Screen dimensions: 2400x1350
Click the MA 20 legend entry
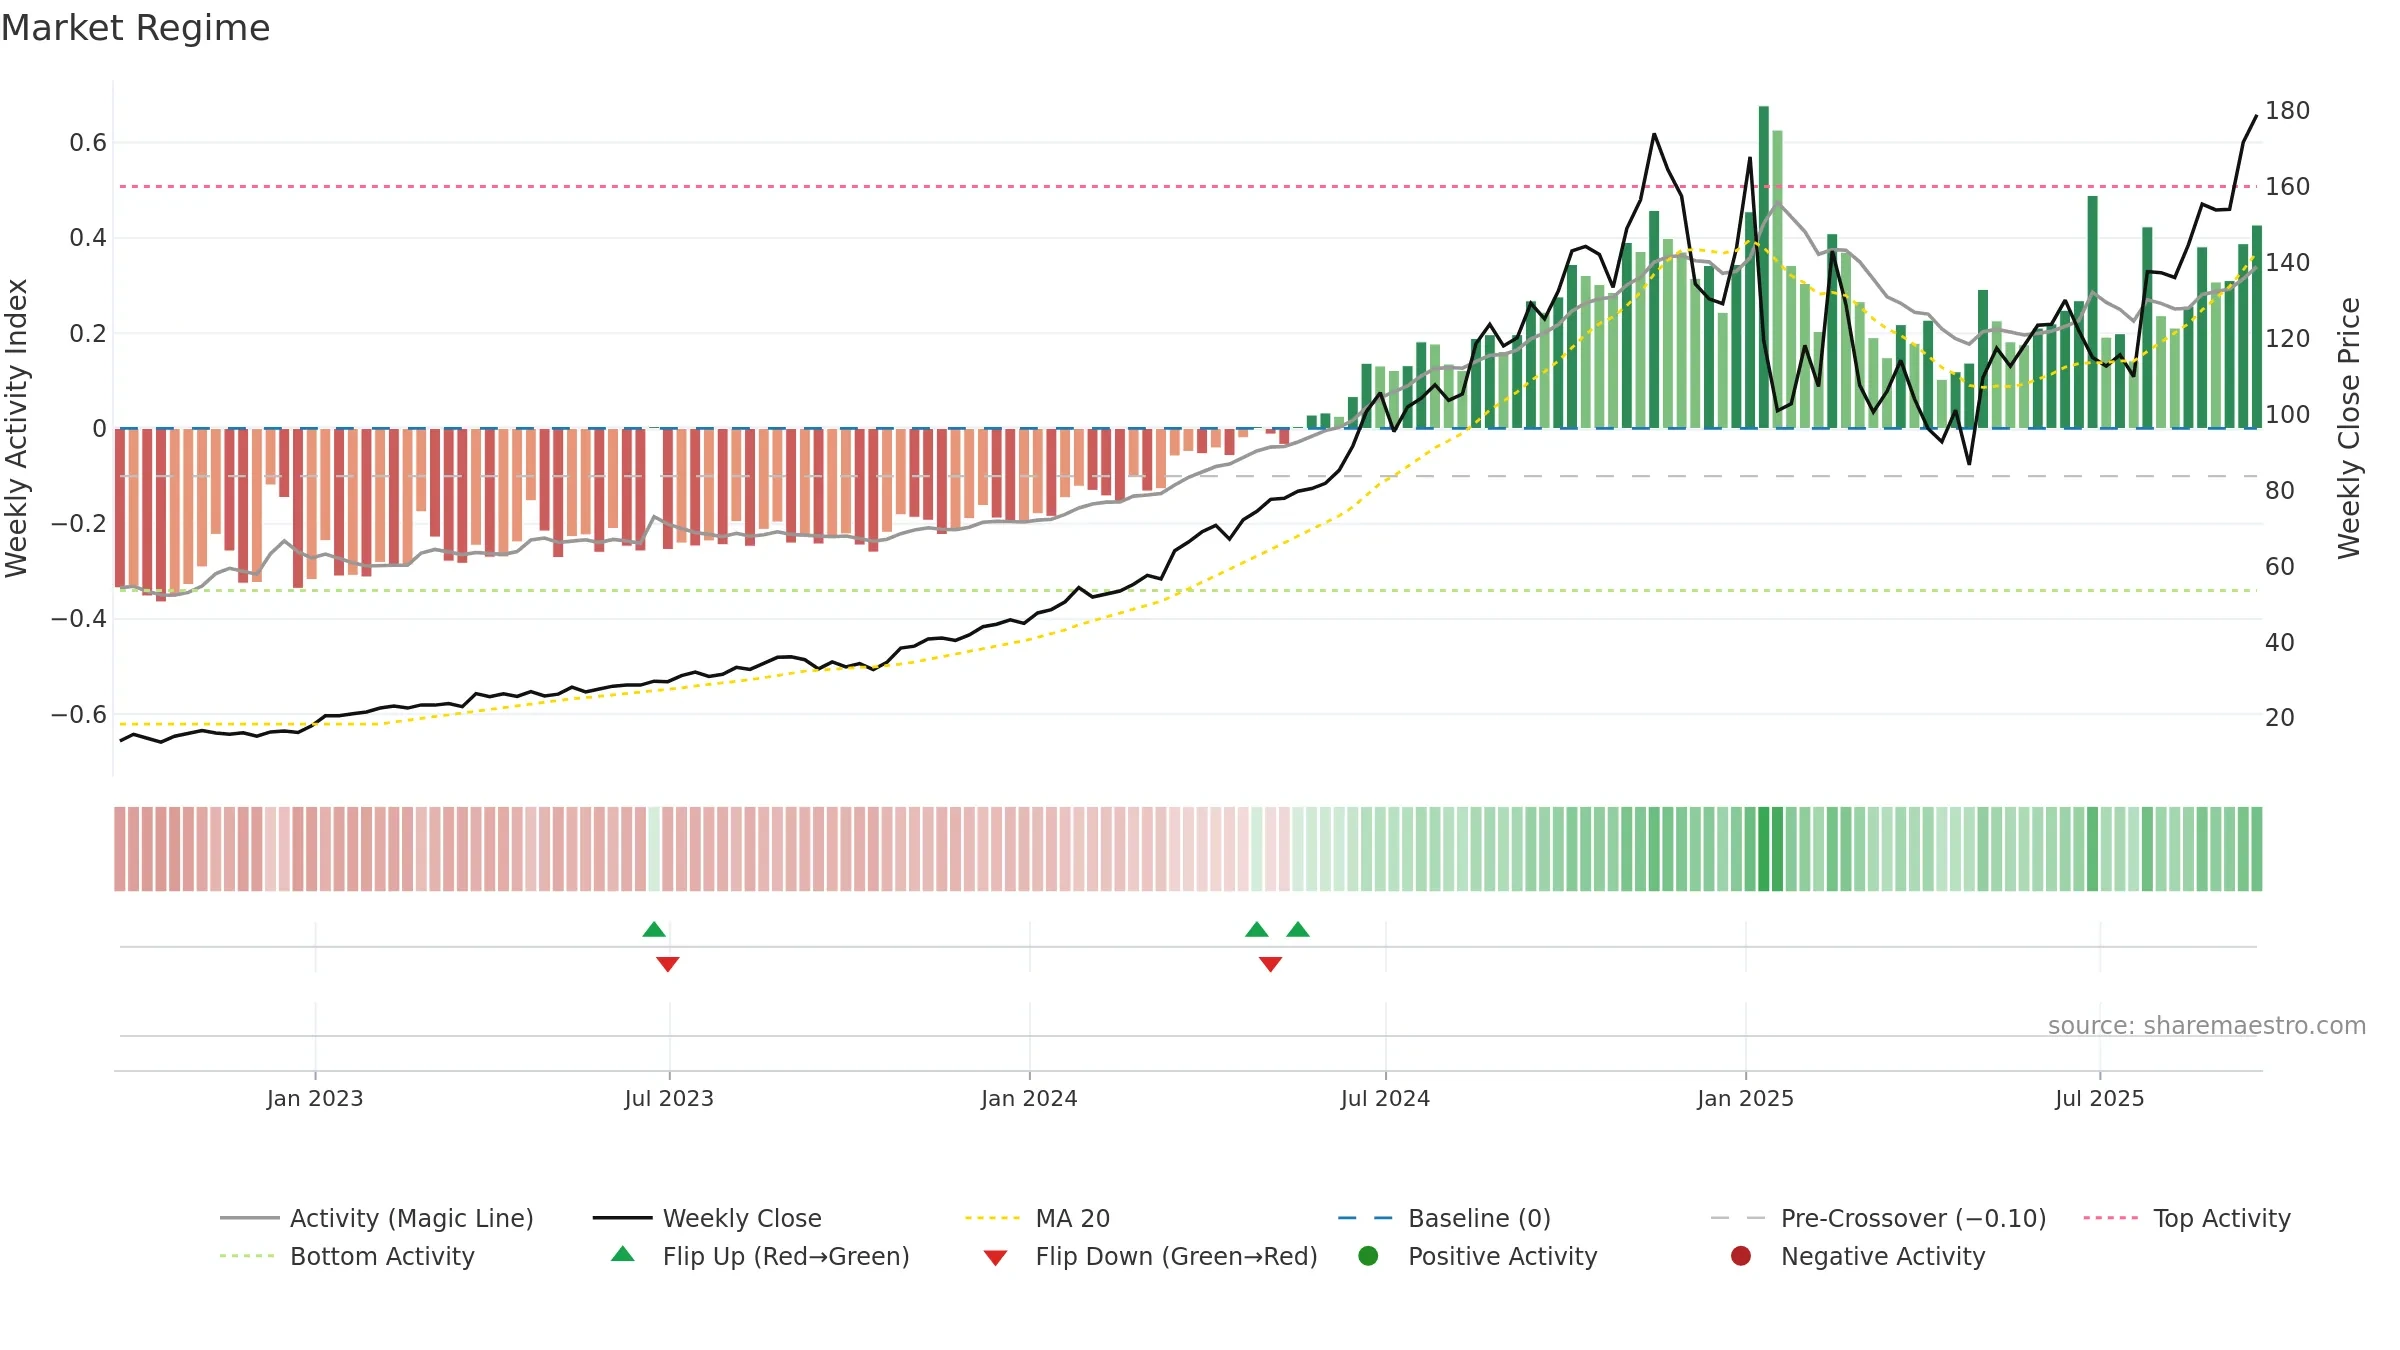[1037, 1218]
